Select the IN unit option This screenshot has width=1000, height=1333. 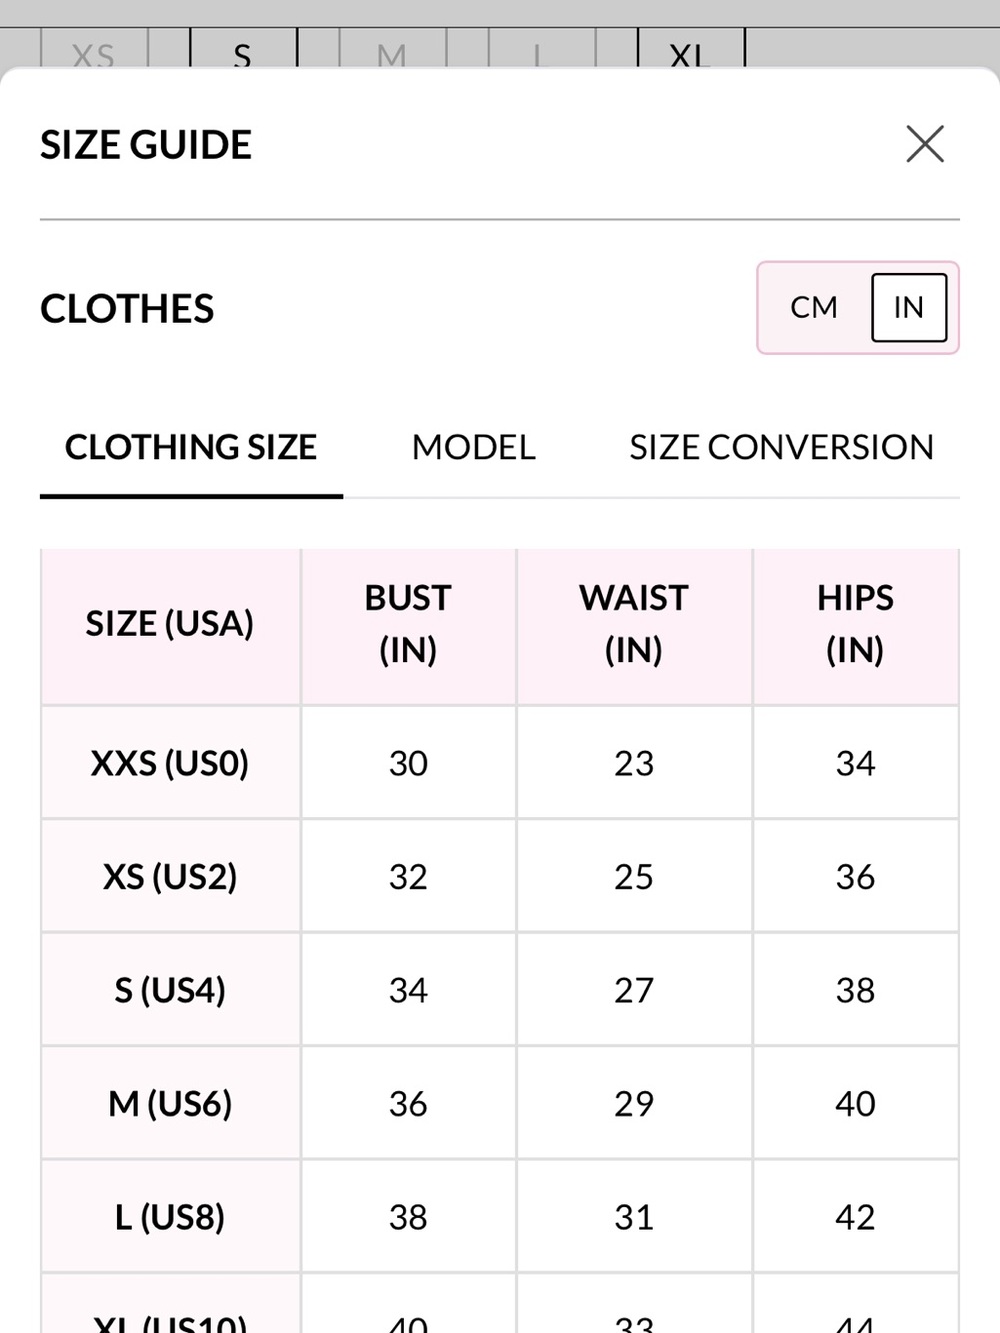tap(909, 308)
